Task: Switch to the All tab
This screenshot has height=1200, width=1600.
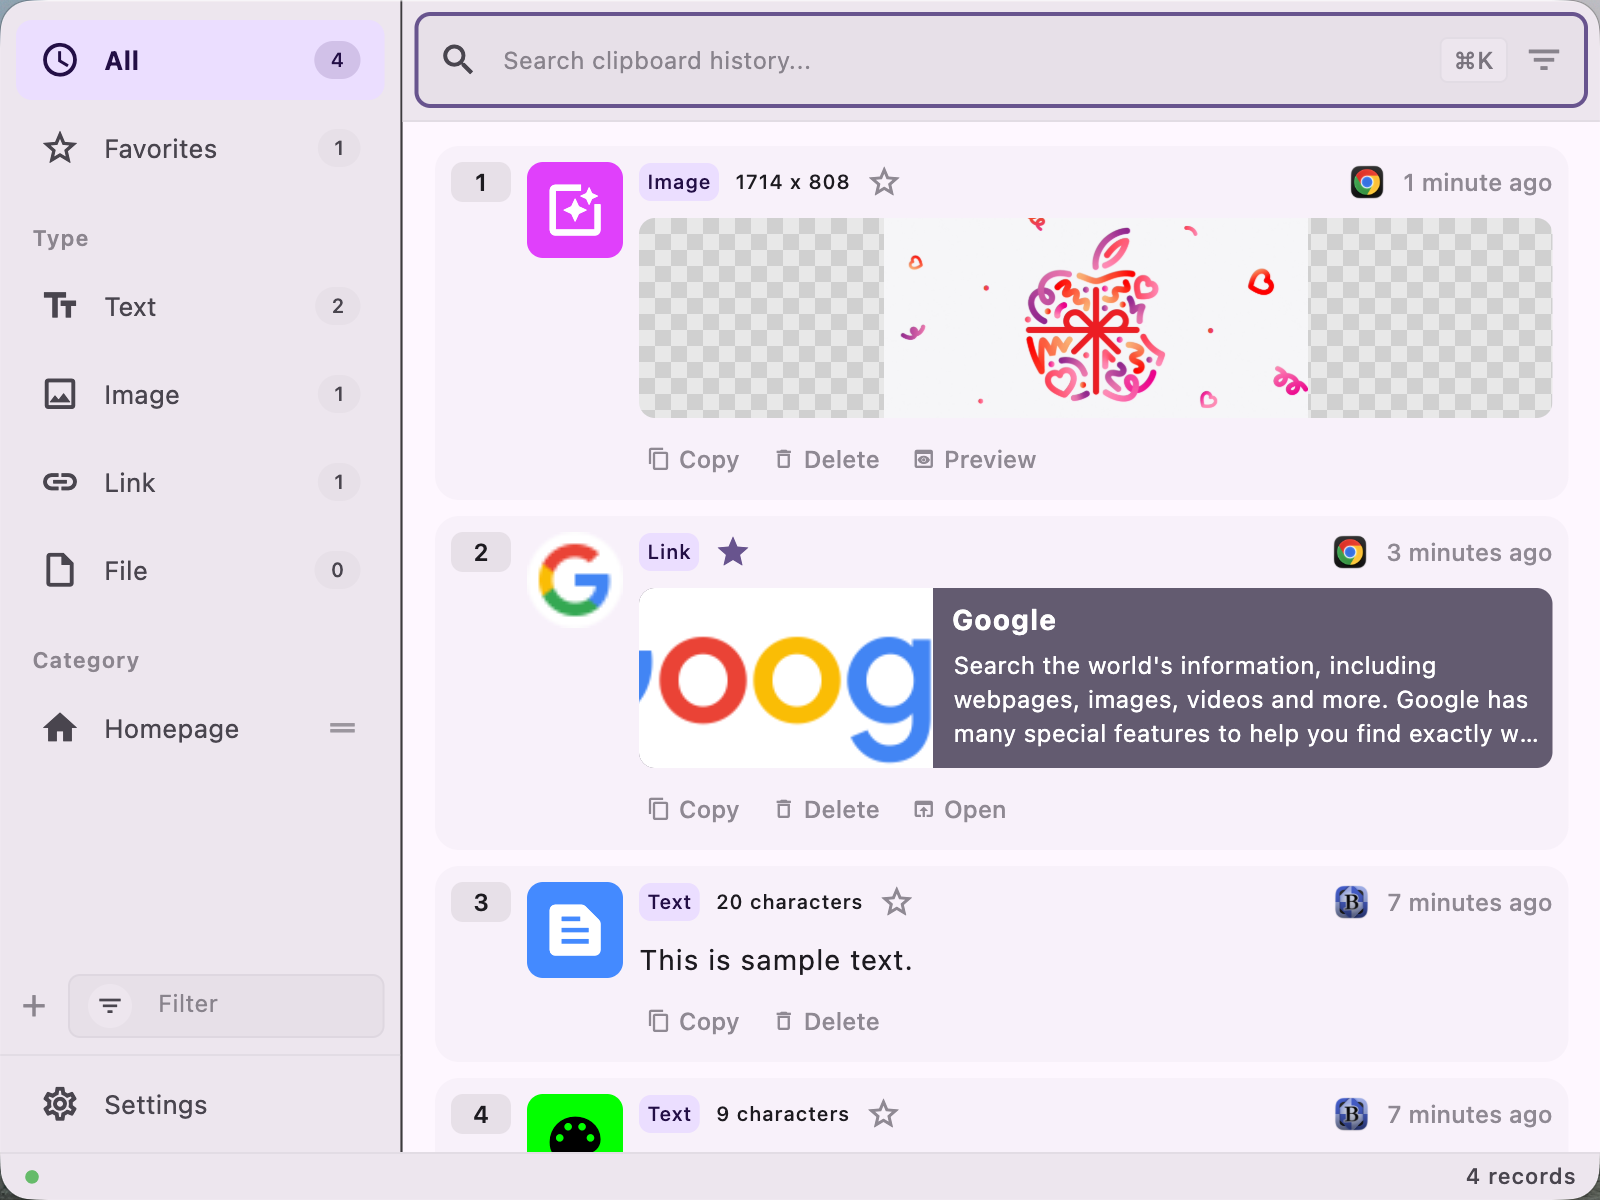Action: point(121,60)
